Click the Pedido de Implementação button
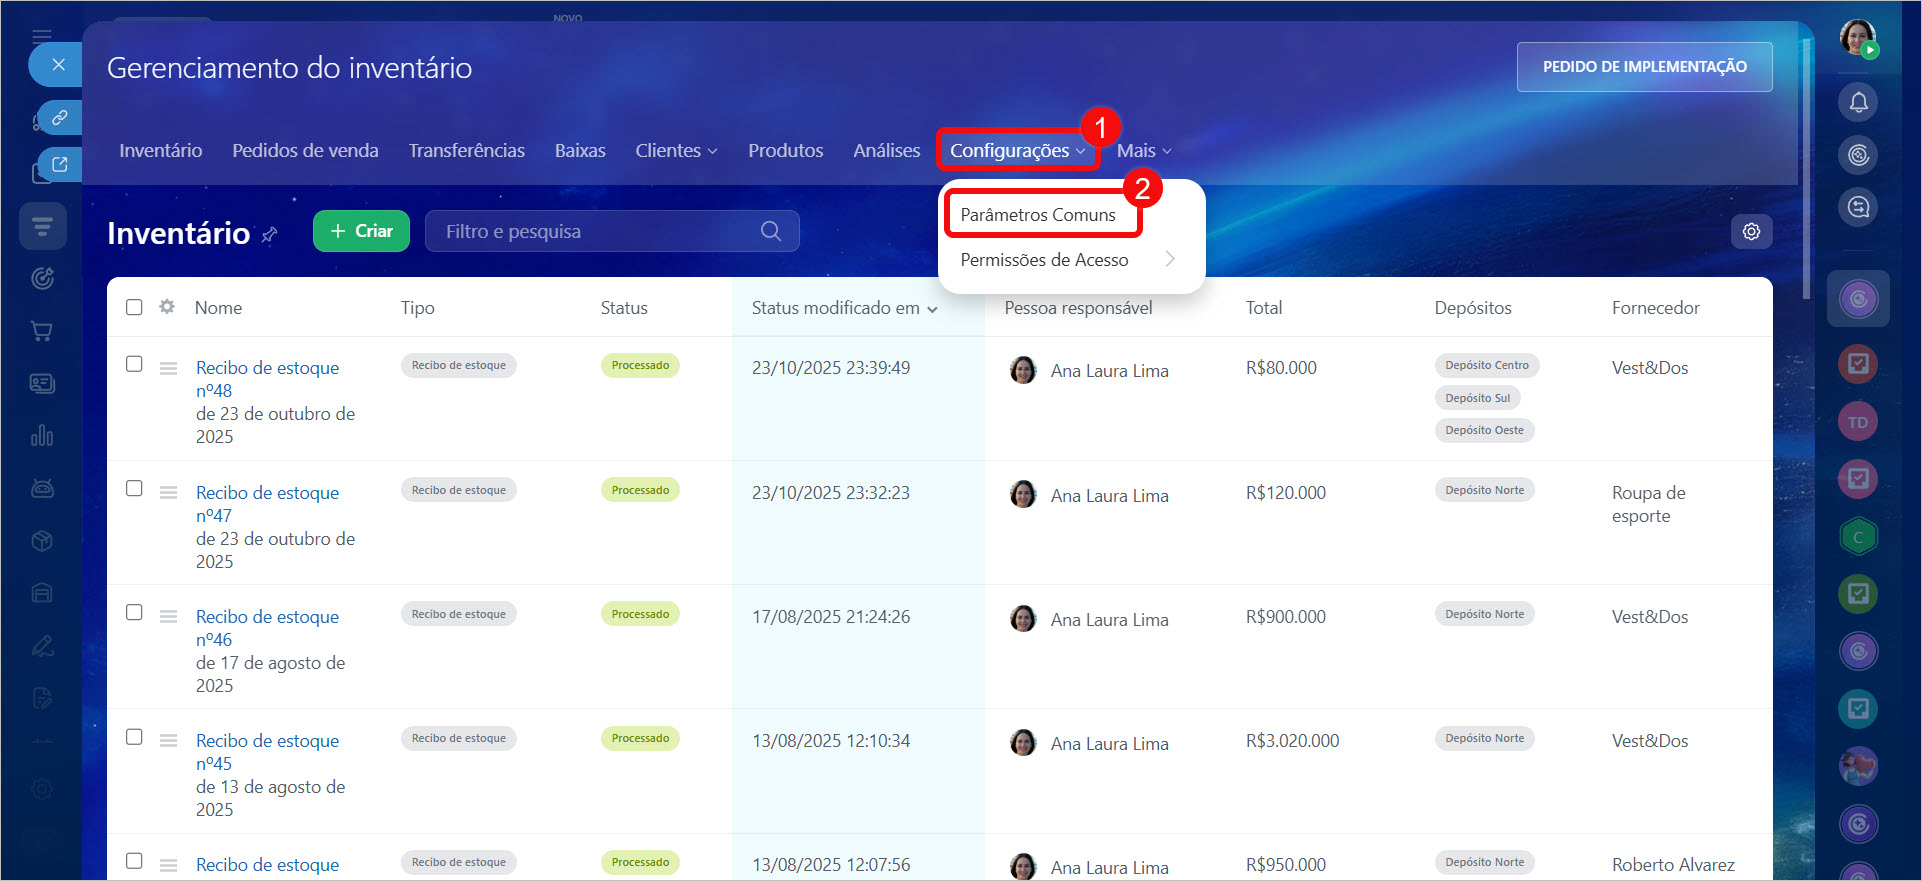 click(1644, 67)
